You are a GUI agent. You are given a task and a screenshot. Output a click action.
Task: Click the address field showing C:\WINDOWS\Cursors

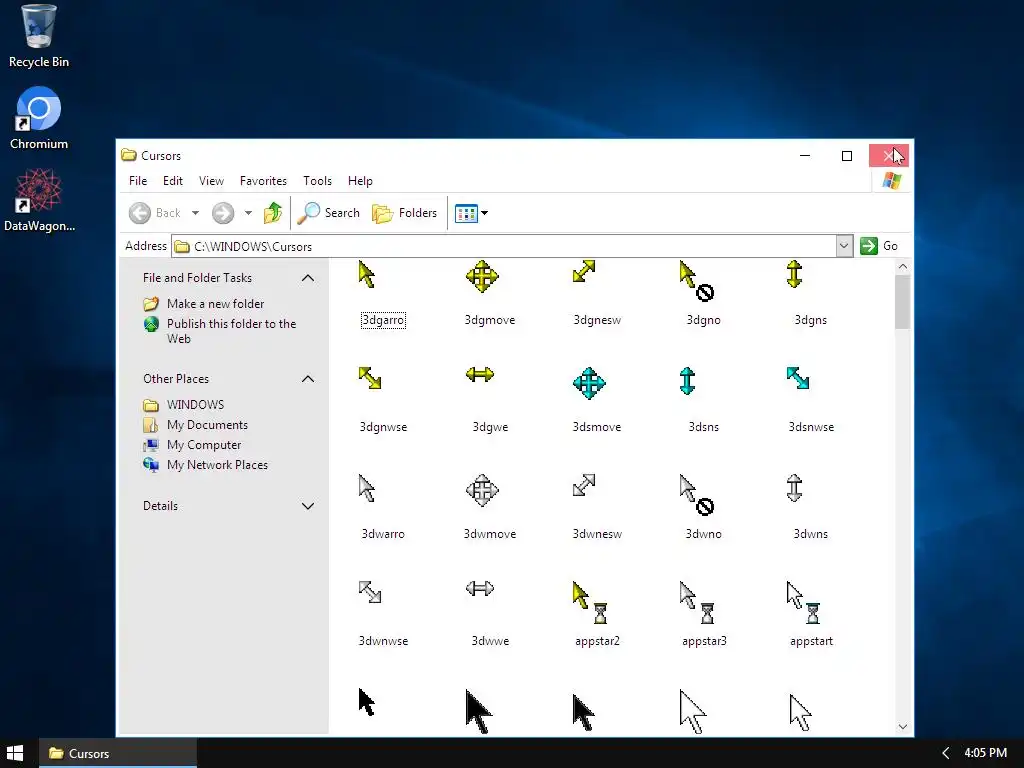click(504, 246)
